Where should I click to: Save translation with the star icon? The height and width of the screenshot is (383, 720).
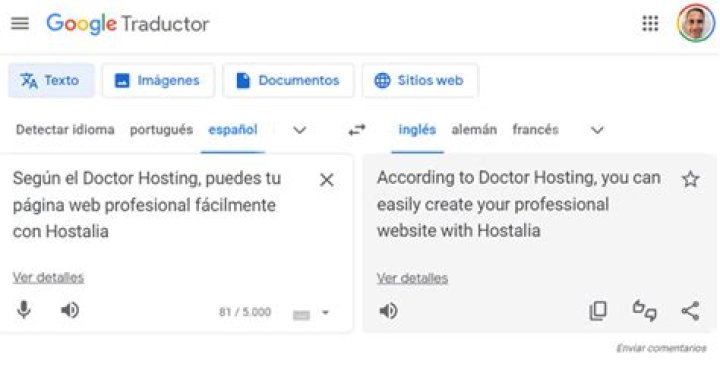[690, 179]
